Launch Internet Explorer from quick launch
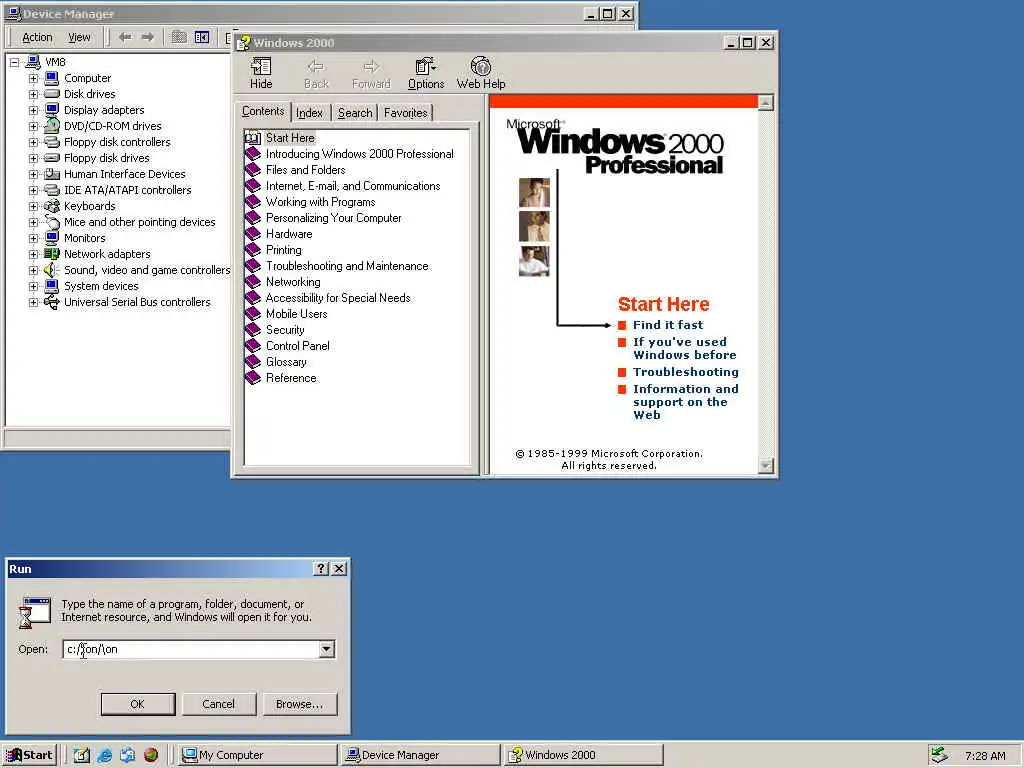 (104, 755)
